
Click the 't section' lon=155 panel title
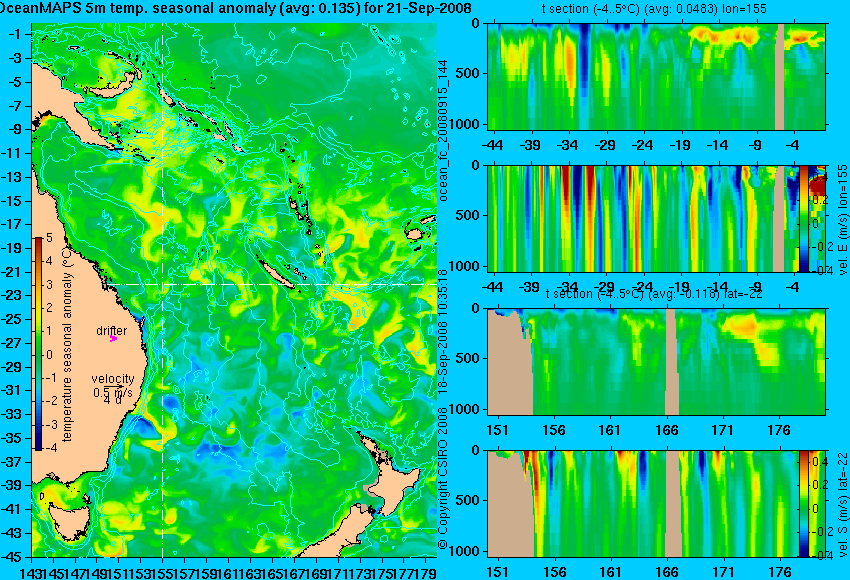pyautogui.click(x=654, y=9)
